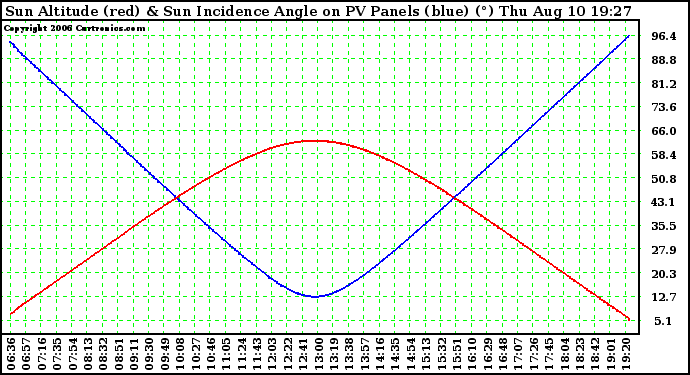This screenshot has width=690, height=375.
Task: Click the 07:35 time label
Action: (x=58, y=354)
